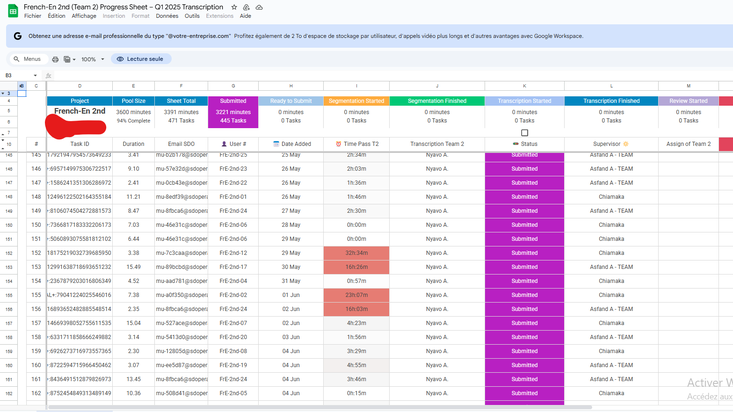
Task: Expand the name box cell dropdown
Action: (x=35, y=75)
